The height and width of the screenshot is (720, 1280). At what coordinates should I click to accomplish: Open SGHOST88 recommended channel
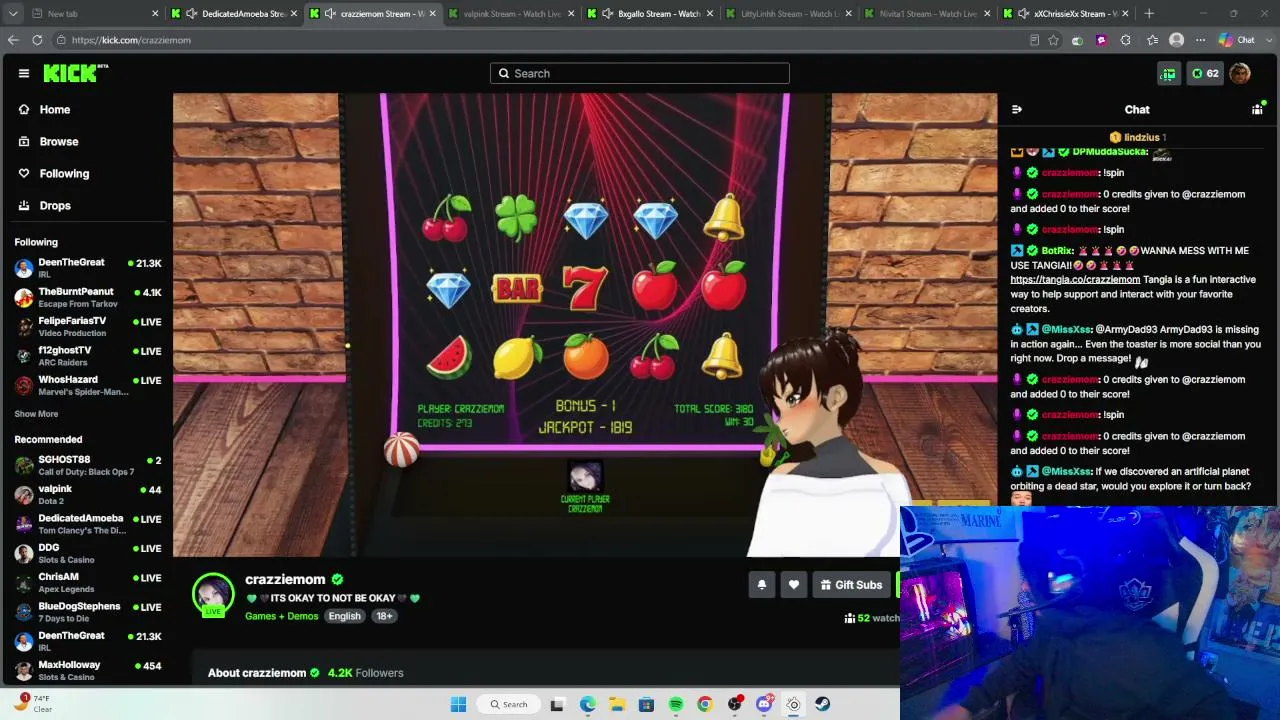click(x=88, y=466)
